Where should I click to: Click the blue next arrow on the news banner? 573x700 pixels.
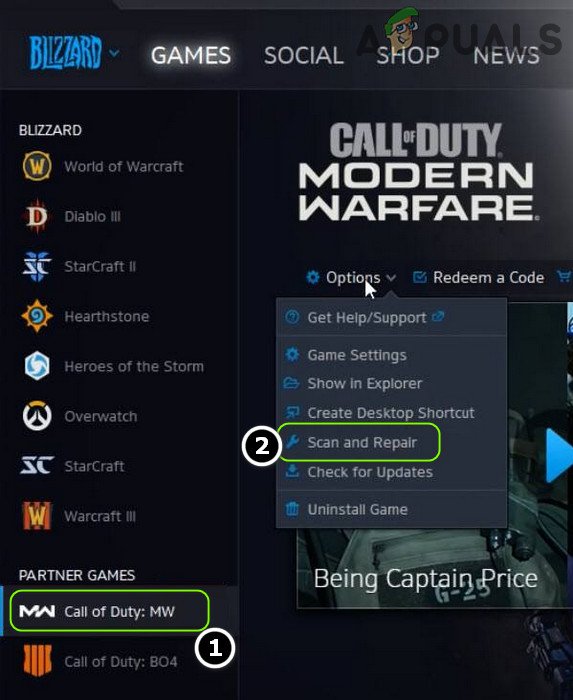pyautogui.click(x=560, y=455)
